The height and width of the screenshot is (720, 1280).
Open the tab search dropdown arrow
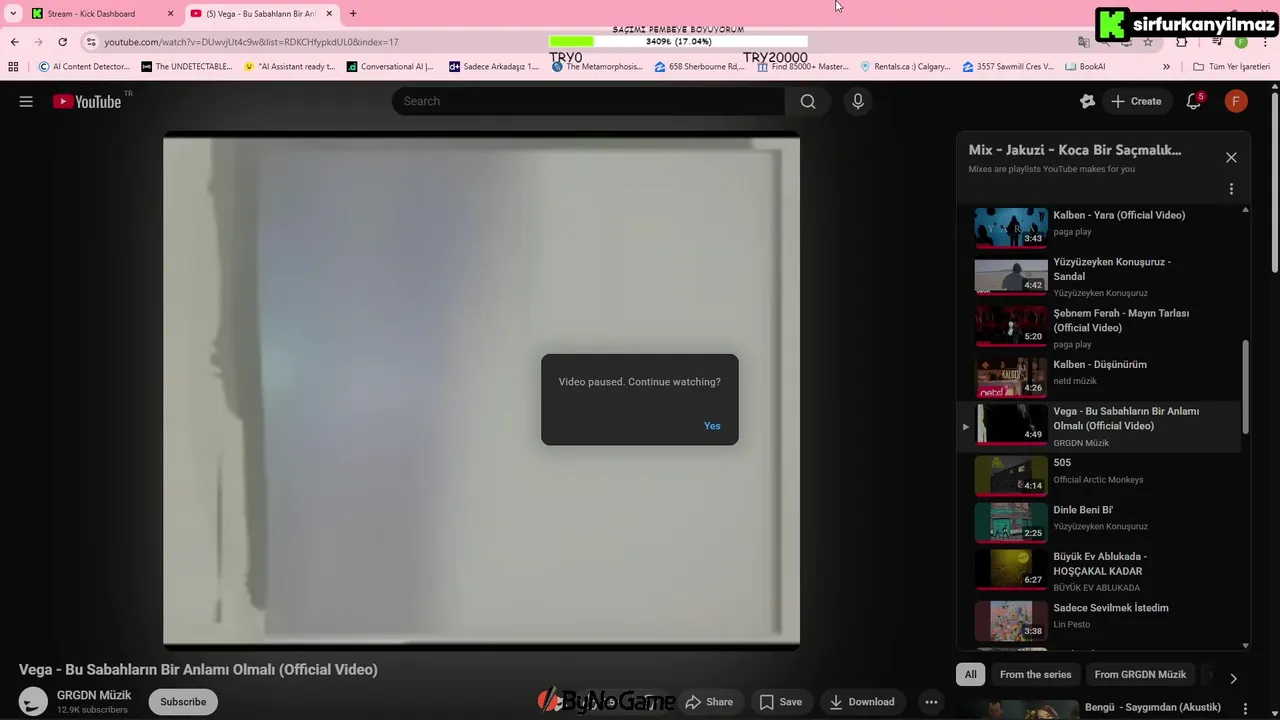[x=13, y=14]
